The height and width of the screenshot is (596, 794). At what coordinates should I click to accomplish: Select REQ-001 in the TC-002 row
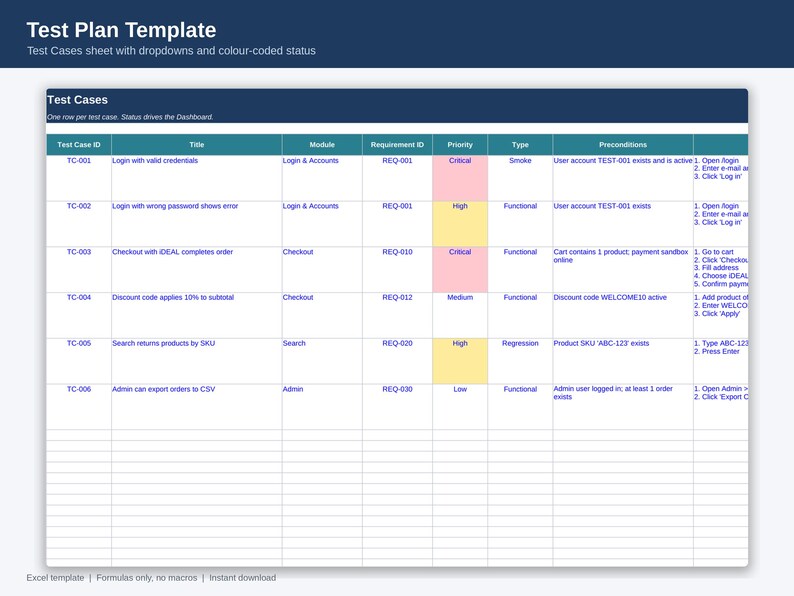398,224
